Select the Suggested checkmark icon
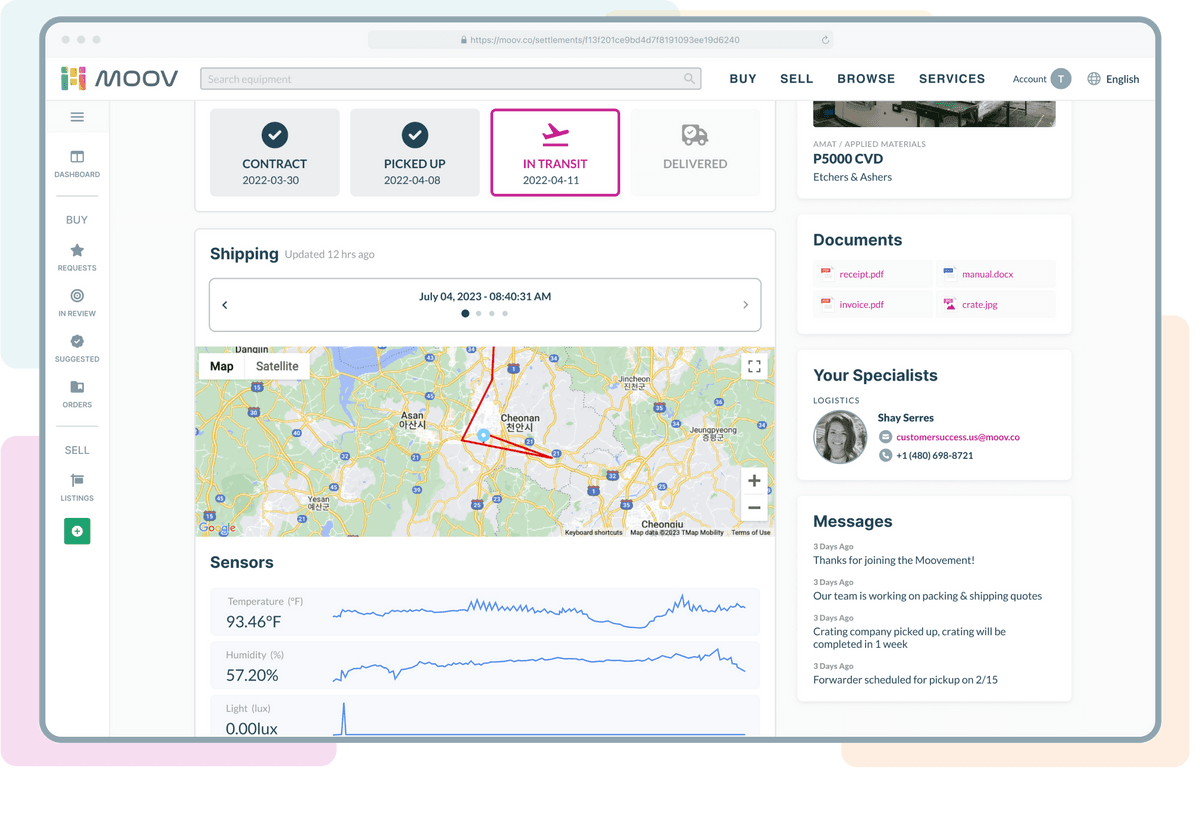 pos(77,342)
